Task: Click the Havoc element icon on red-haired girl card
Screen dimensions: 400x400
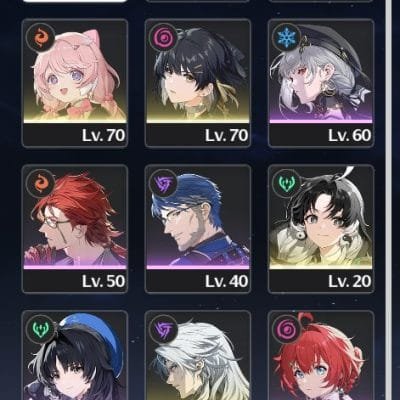Action: point(287,329)
